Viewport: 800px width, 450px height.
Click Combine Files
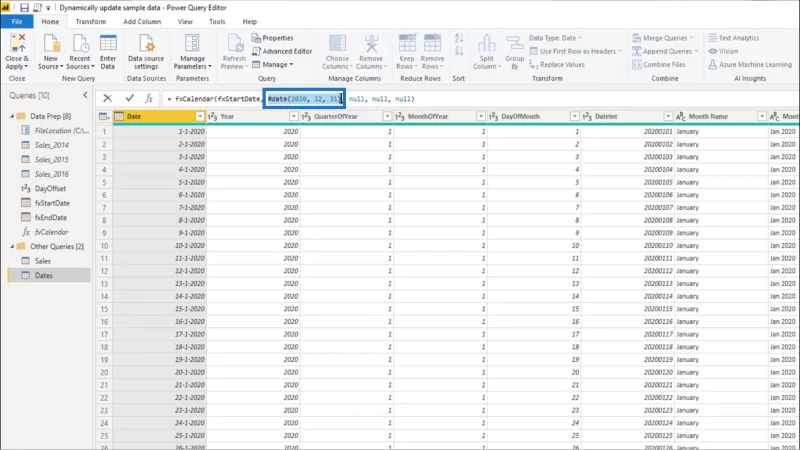pos(659,64)
